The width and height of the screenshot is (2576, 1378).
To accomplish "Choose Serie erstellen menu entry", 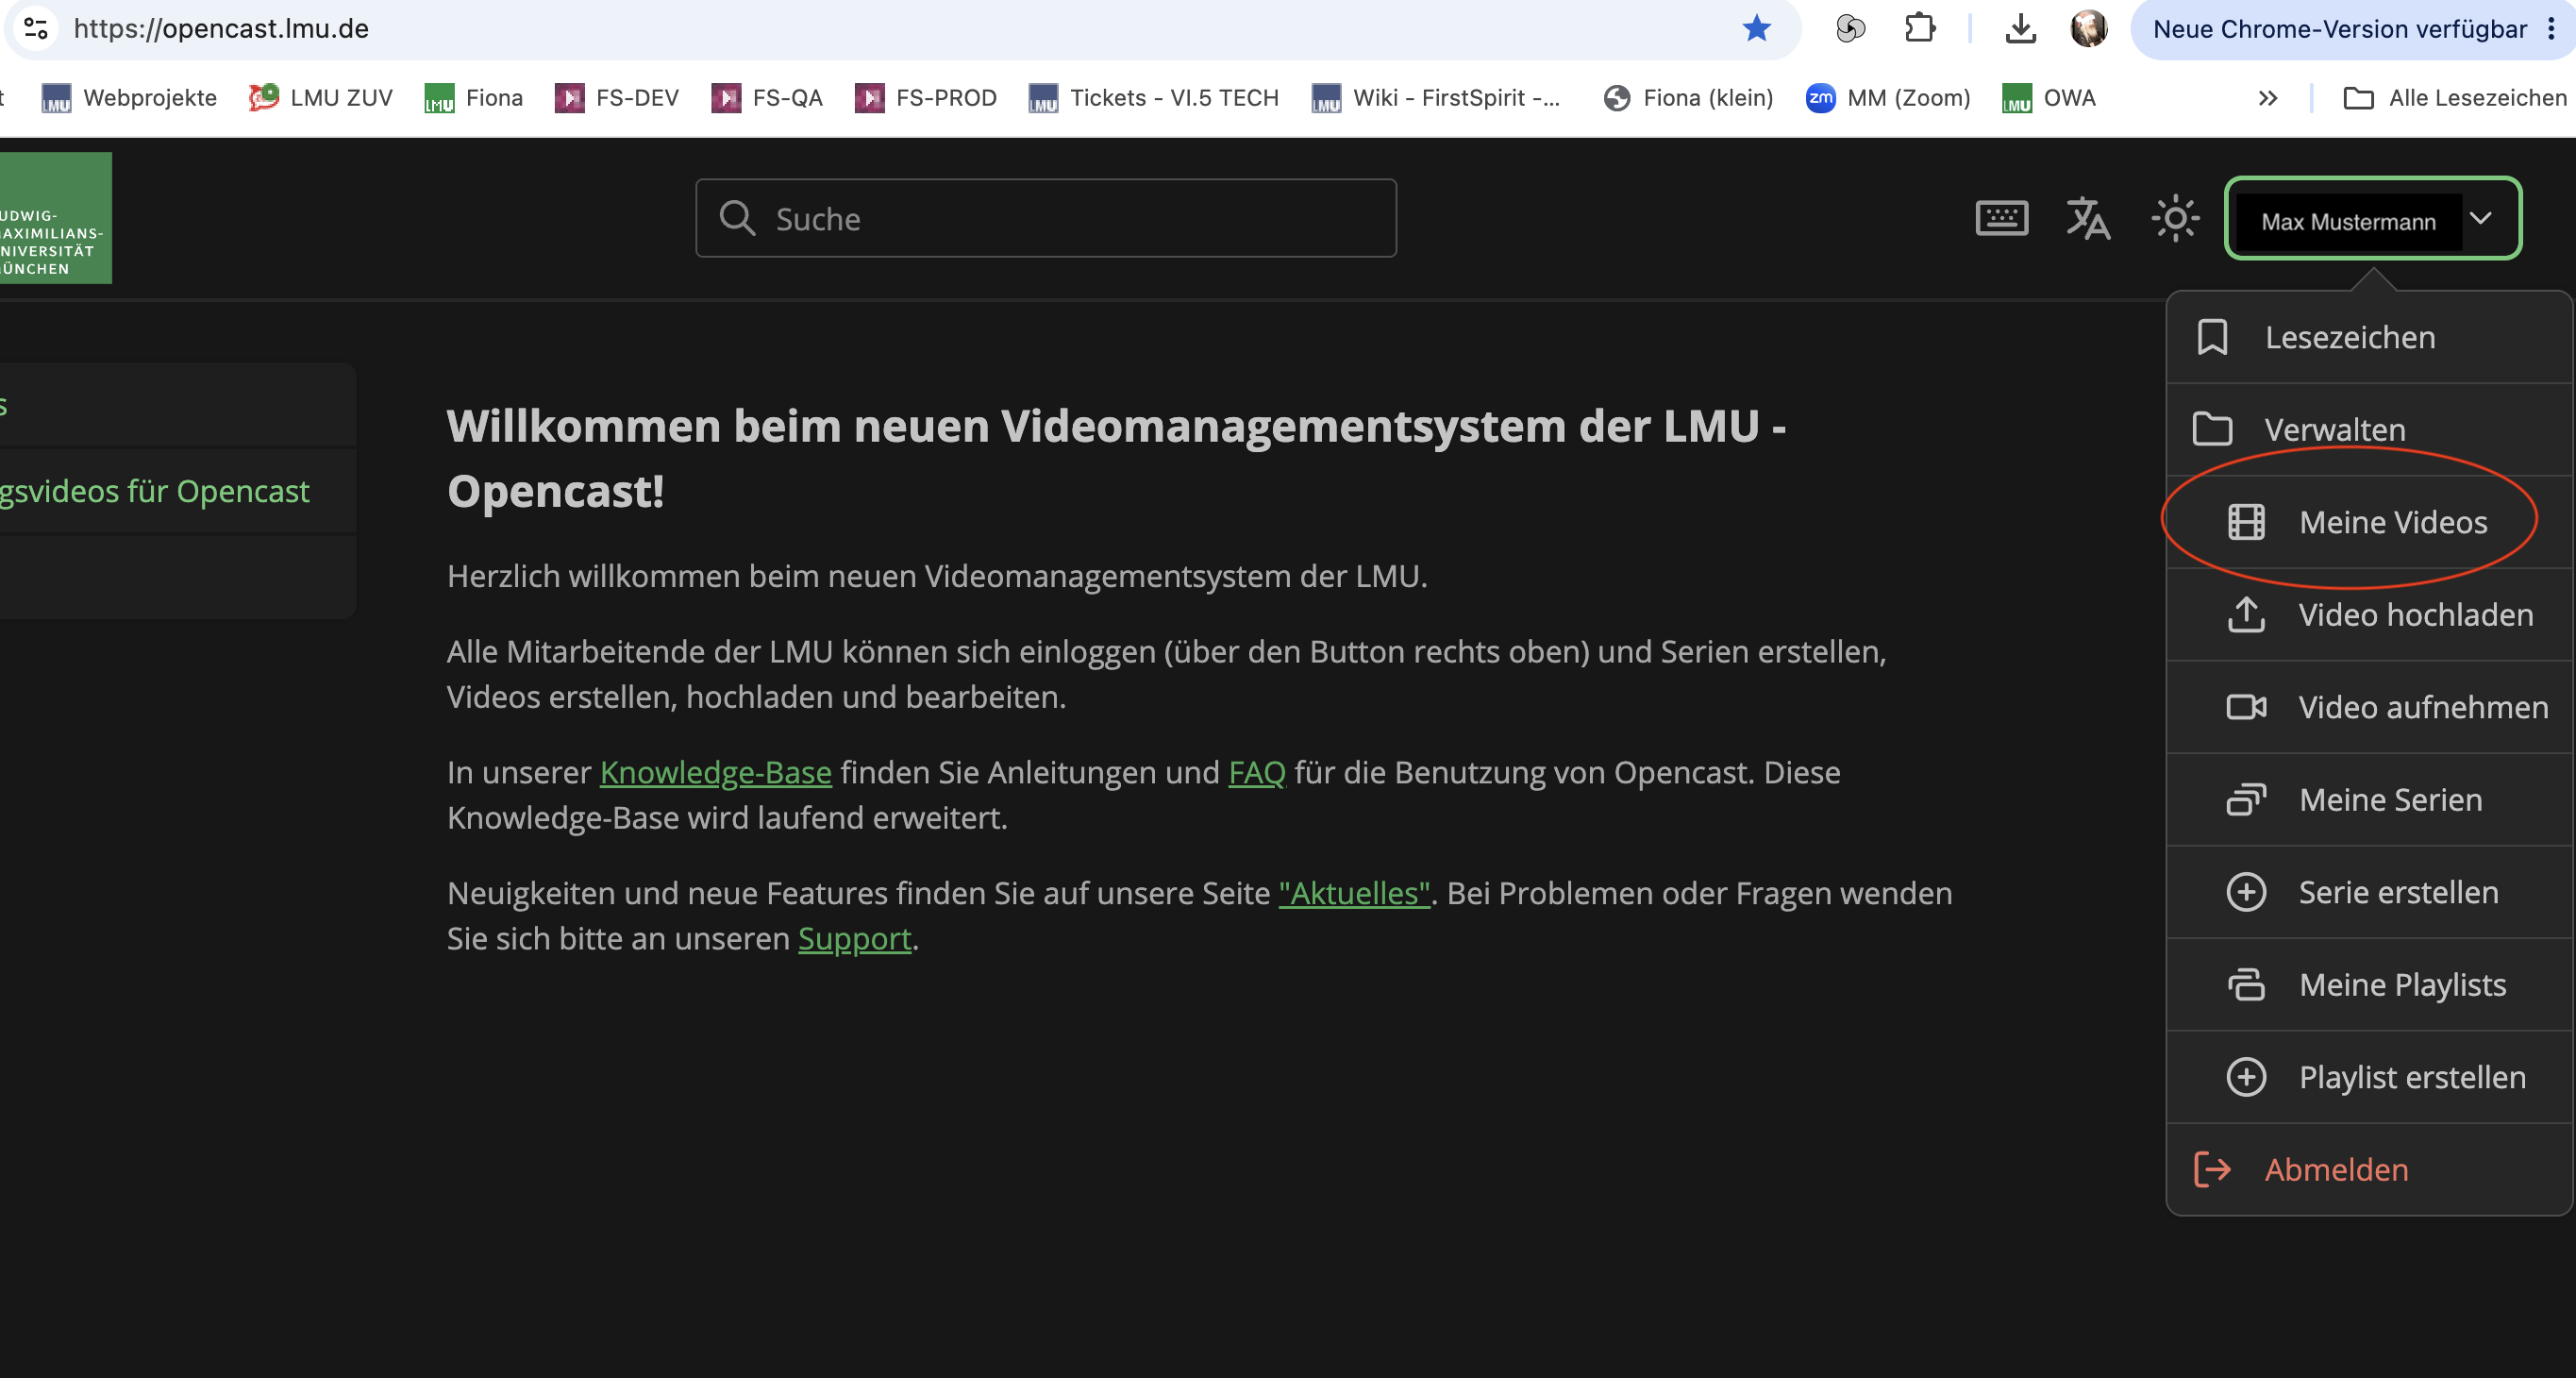I will pyautogui.click(x=2369, y=892).
